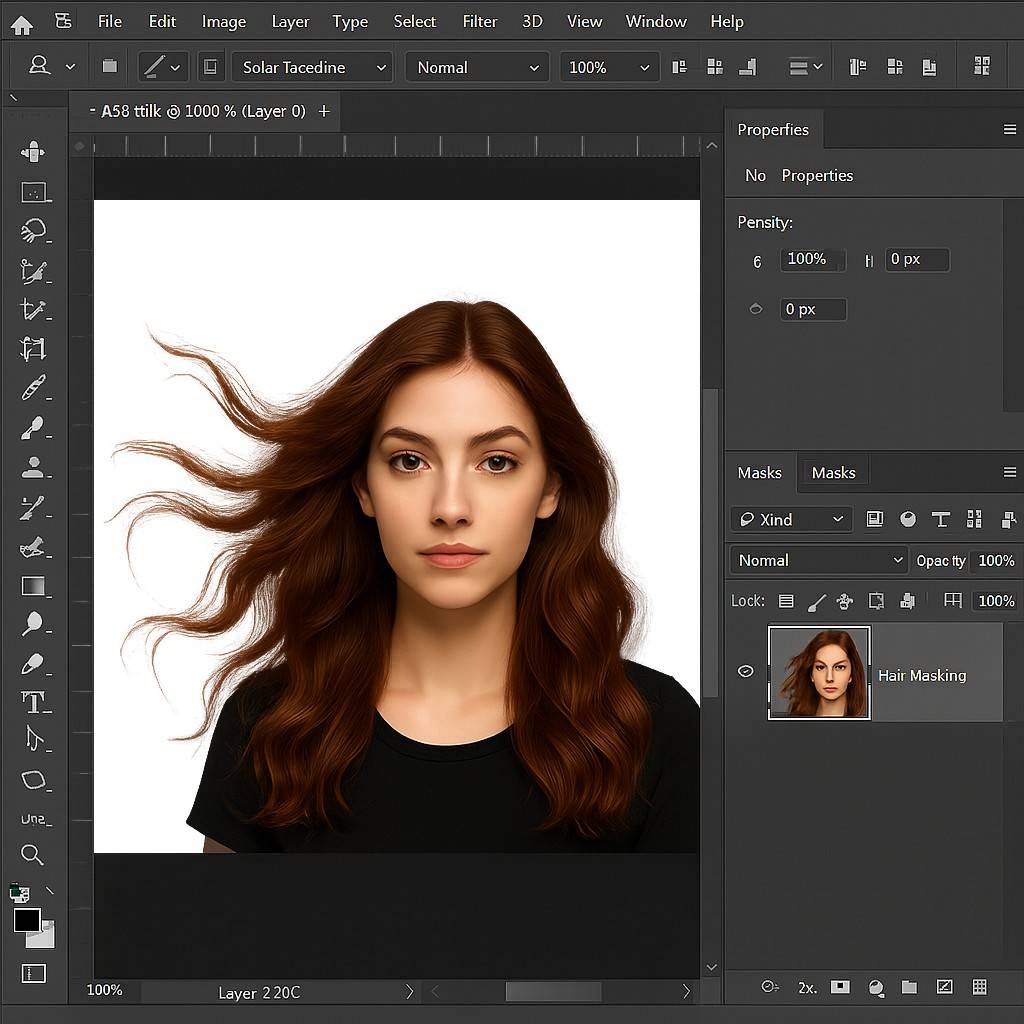Image resolution: width=1024 pixels, height=1024 pixels.
Task: Expand the tool preset picker arrow
Action: tap(71, 67)
